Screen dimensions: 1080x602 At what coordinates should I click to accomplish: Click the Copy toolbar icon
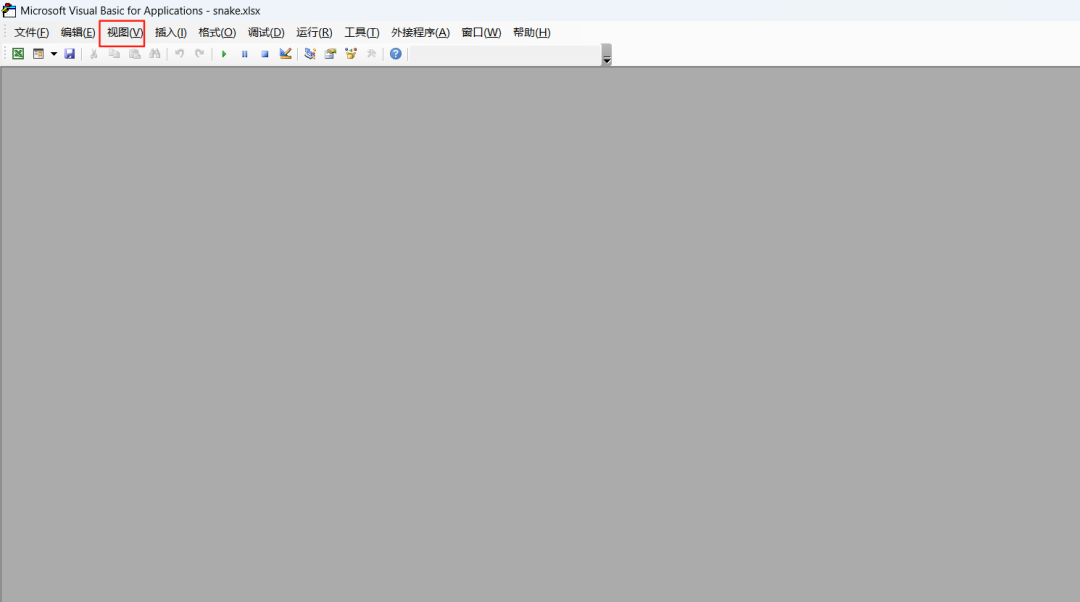tap(114, 54)
